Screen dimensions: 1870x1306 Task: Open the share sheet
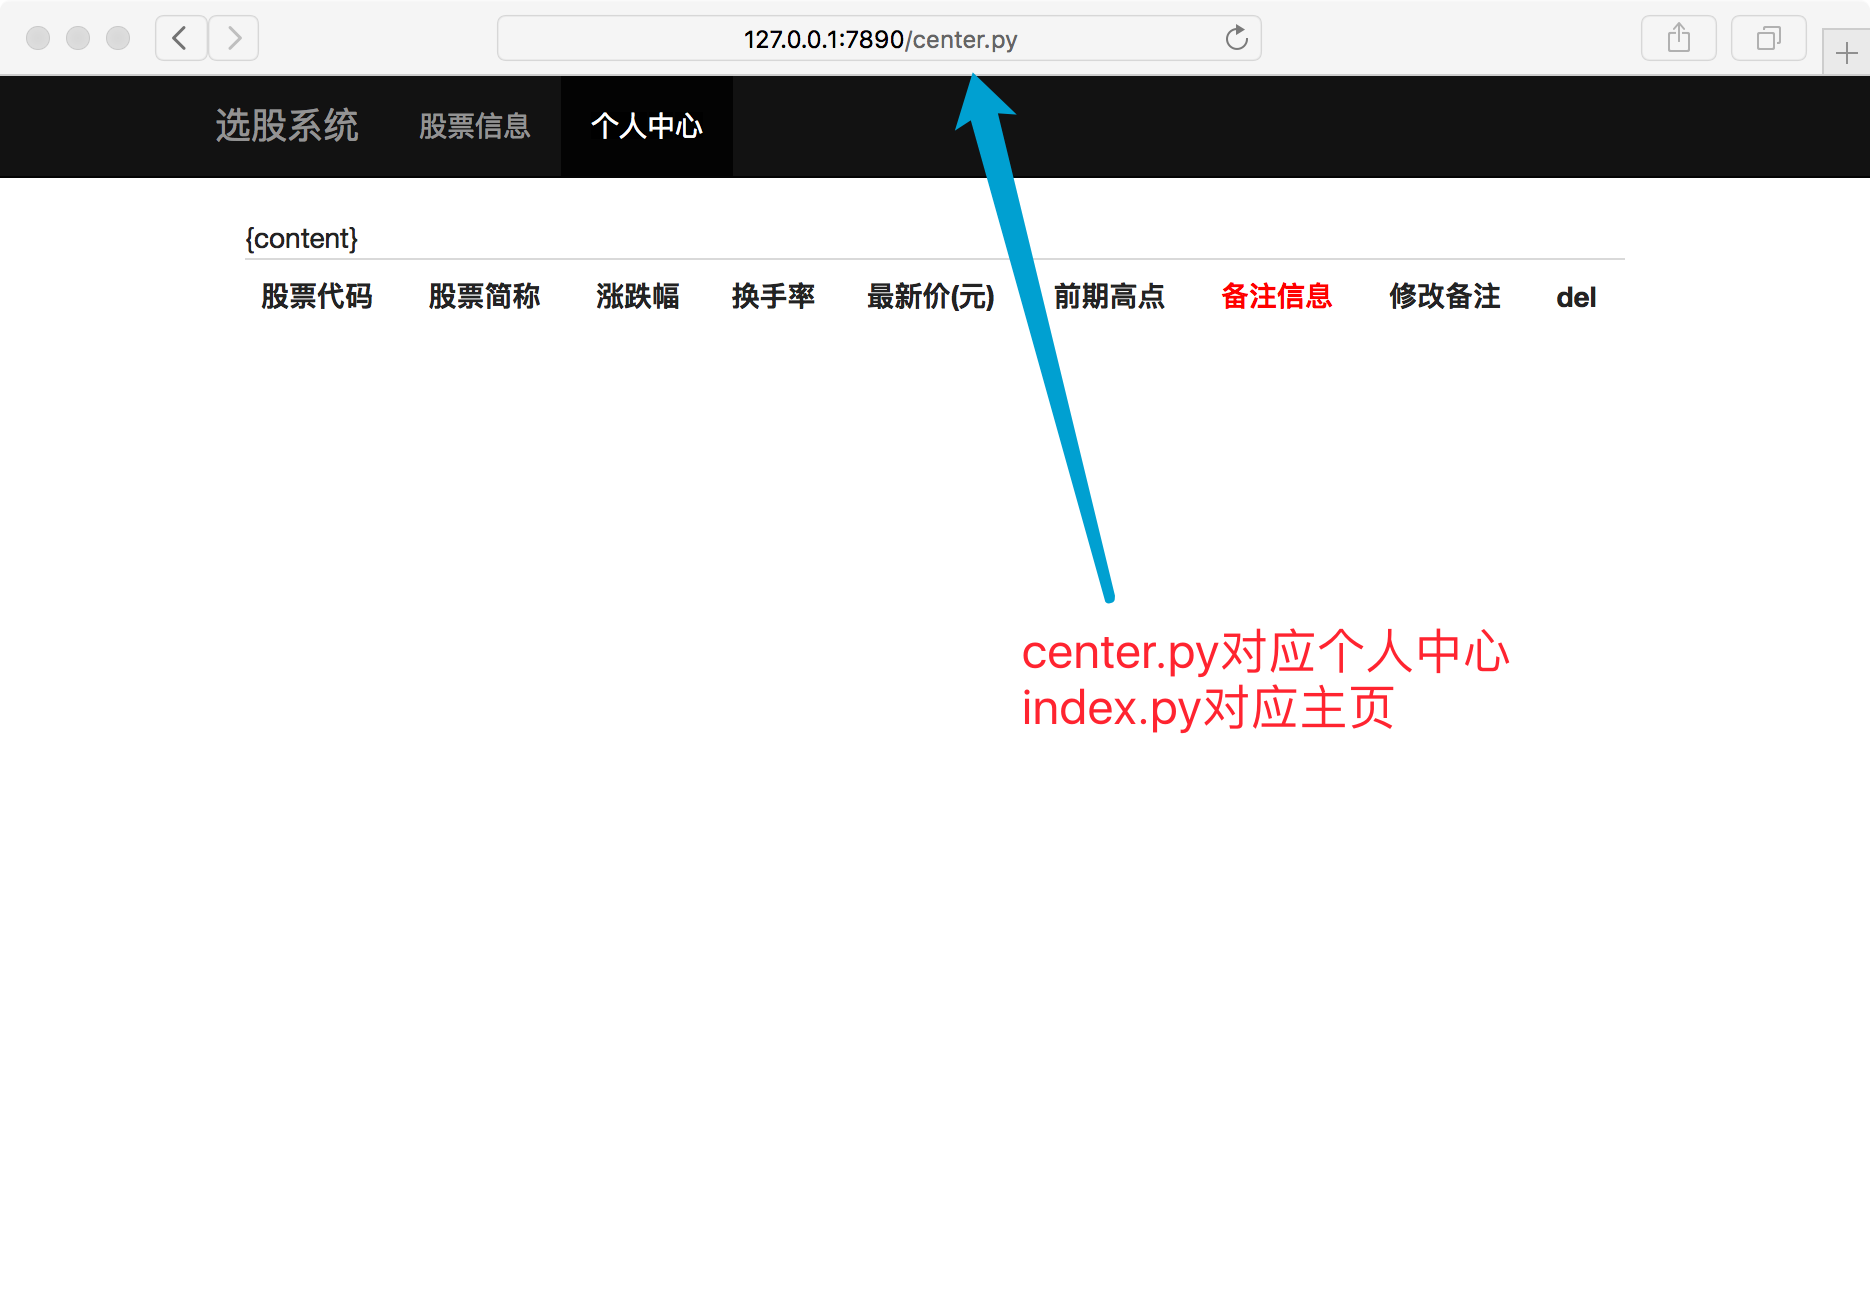[1678, 38]
